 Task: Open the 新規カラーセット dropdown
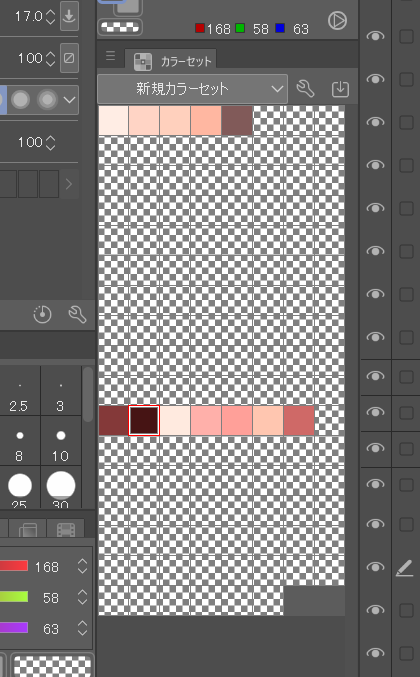pos(193,89)
